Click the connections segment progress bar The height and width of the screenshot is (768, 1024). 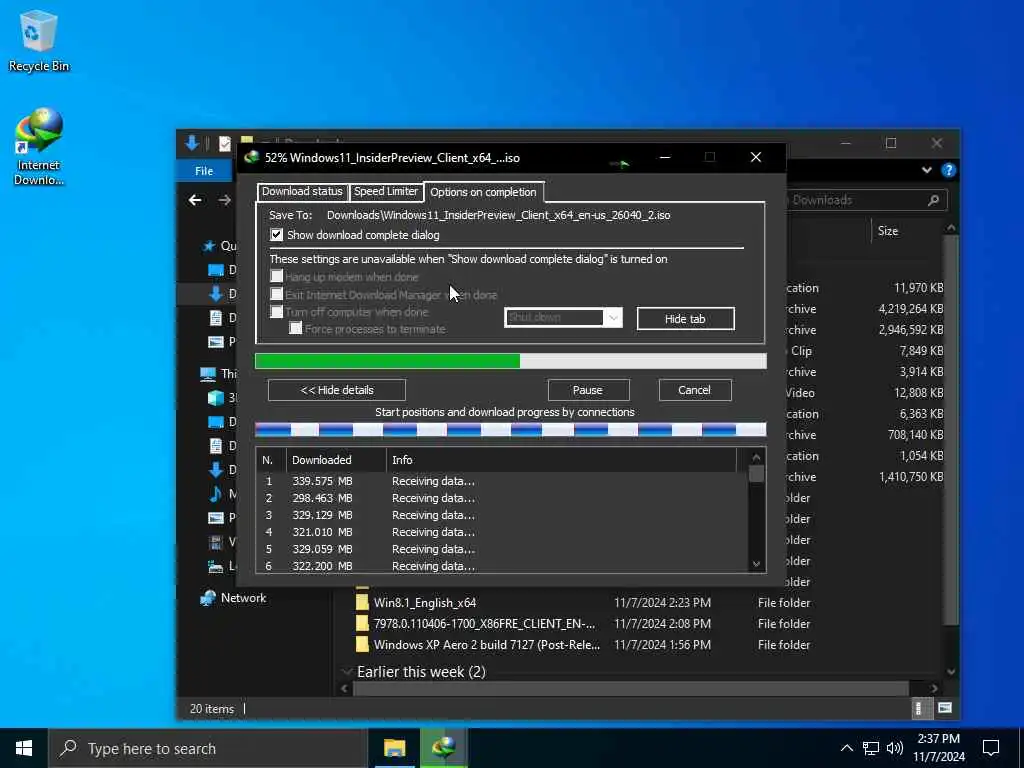[x=511, y=430]
